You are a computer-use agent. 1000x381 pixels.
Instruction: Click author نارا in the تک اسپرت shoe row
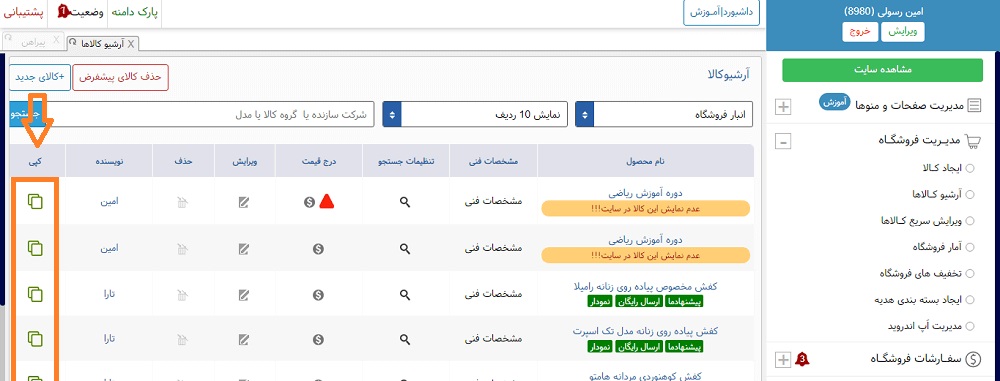coord(108,339)
